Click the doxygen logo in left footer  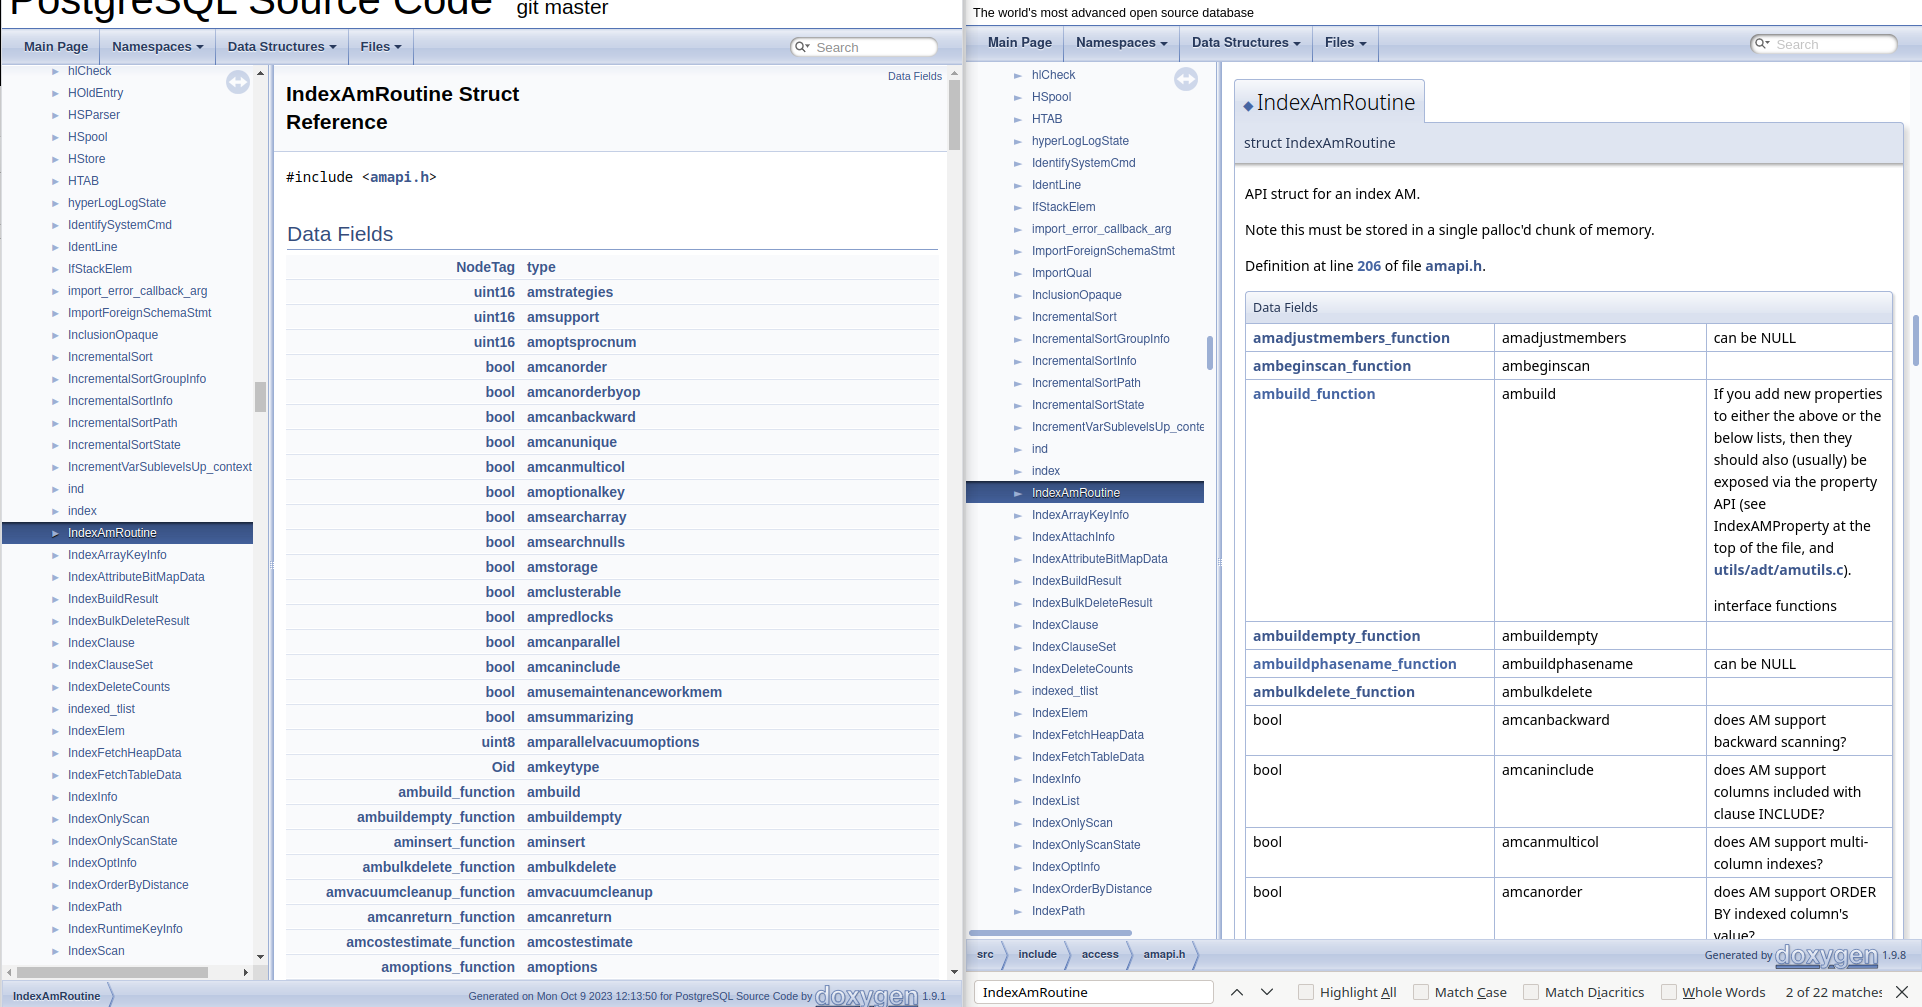(x=866, y=996)
